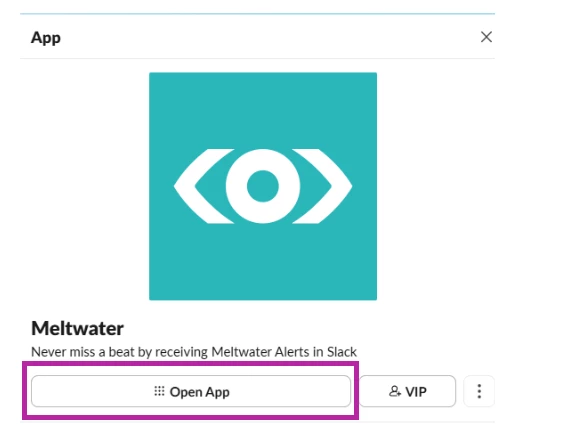Click the 'Open App' text label
The image size is (567, 432).
click(200, 392)
